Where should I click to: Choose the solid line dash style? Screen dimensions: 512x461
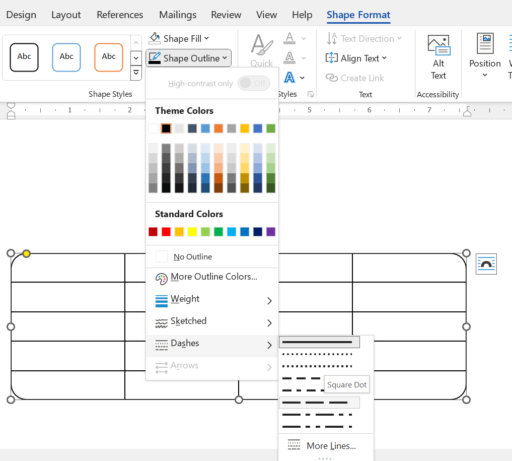pyautogui.click(x=319, y=342)
